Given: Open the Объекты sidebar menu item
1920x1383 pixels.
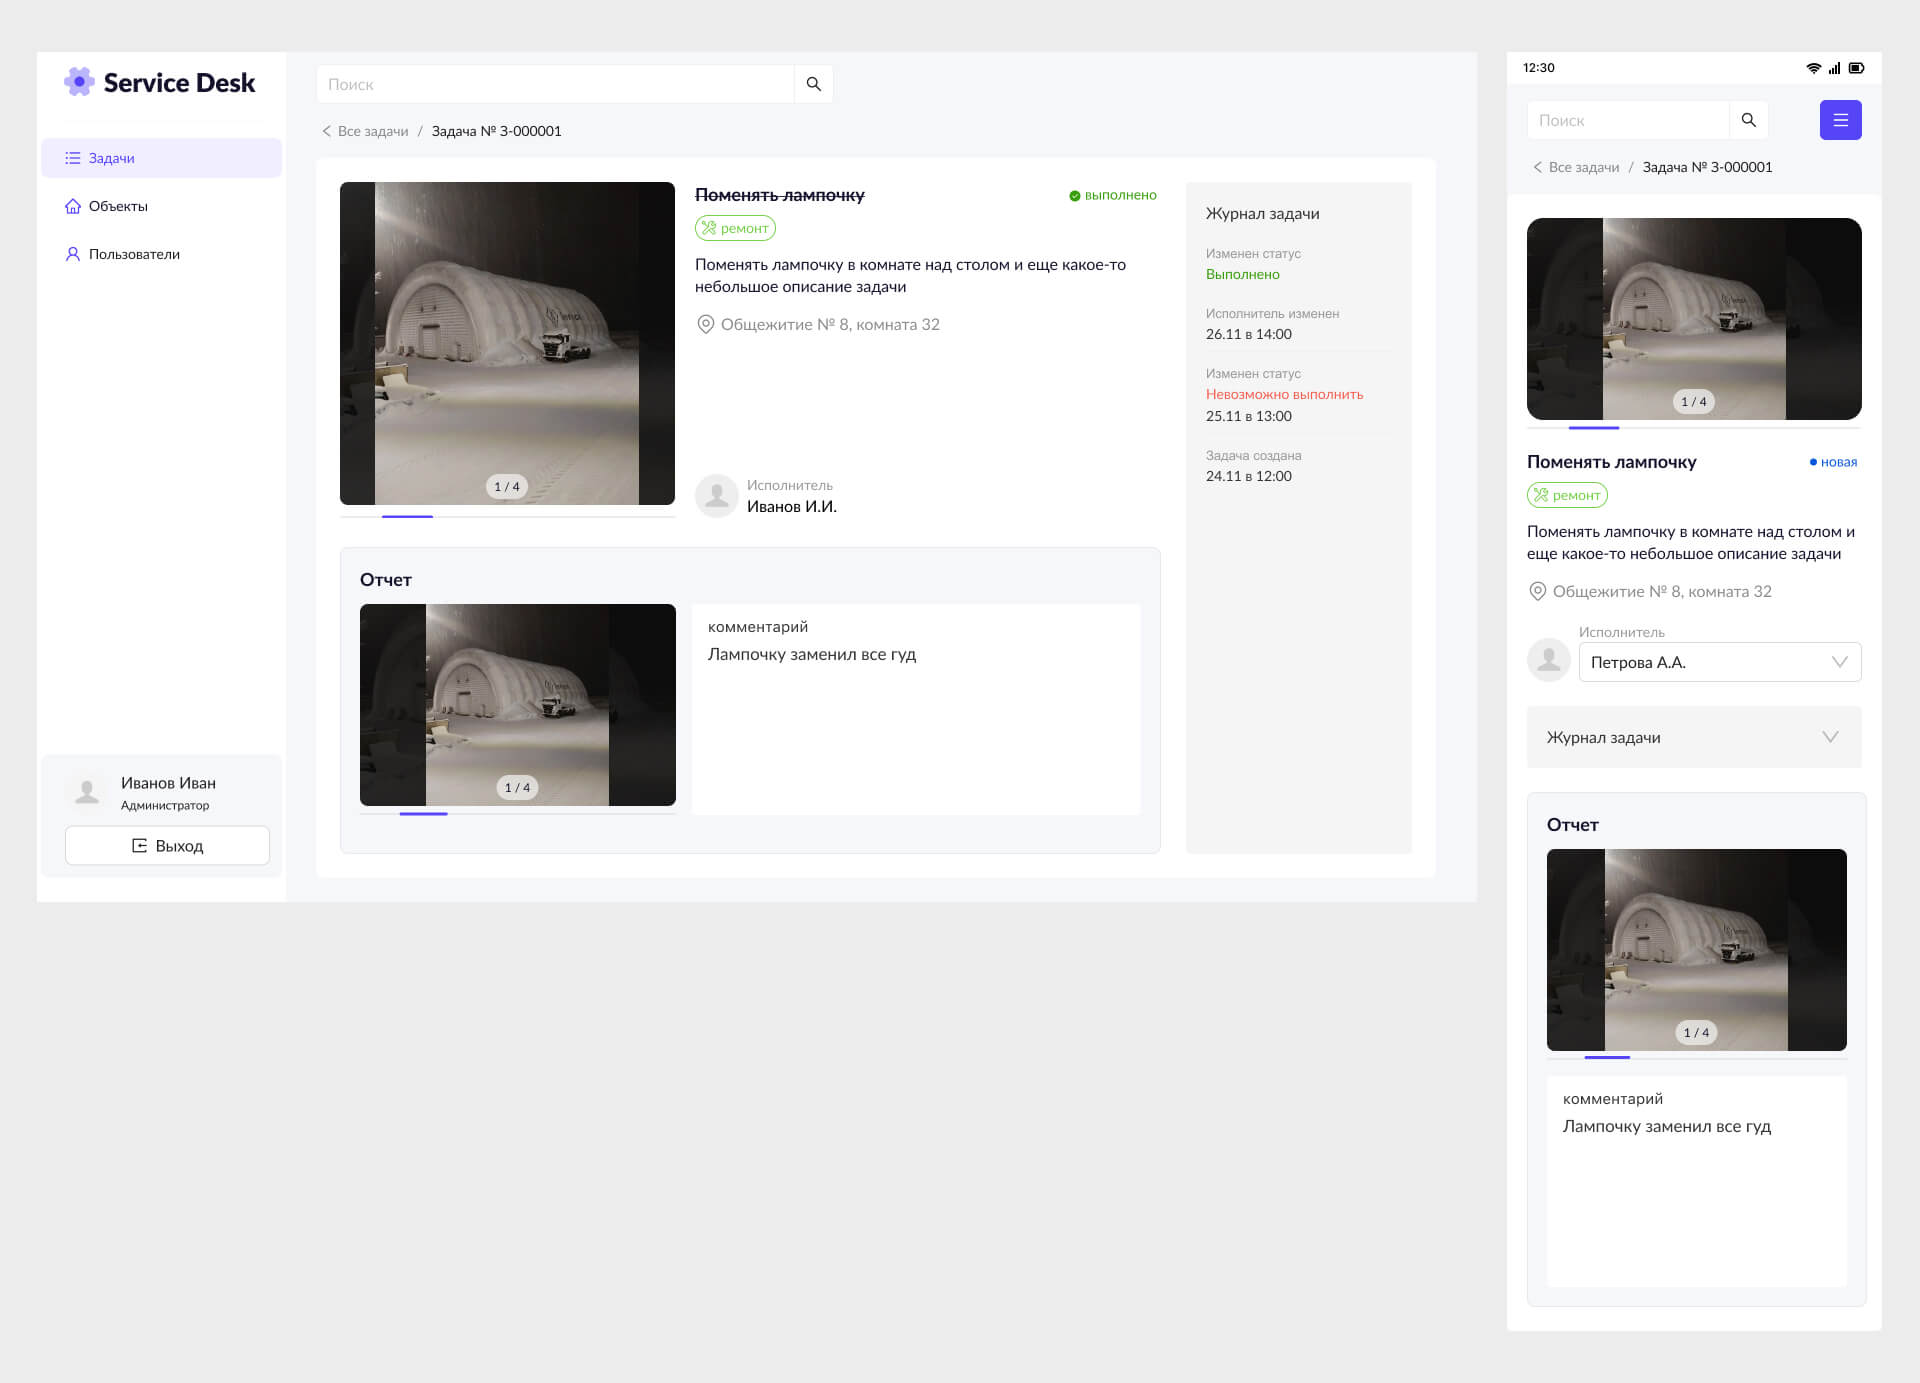Looking at the screenshot, I should pos(118,206).
